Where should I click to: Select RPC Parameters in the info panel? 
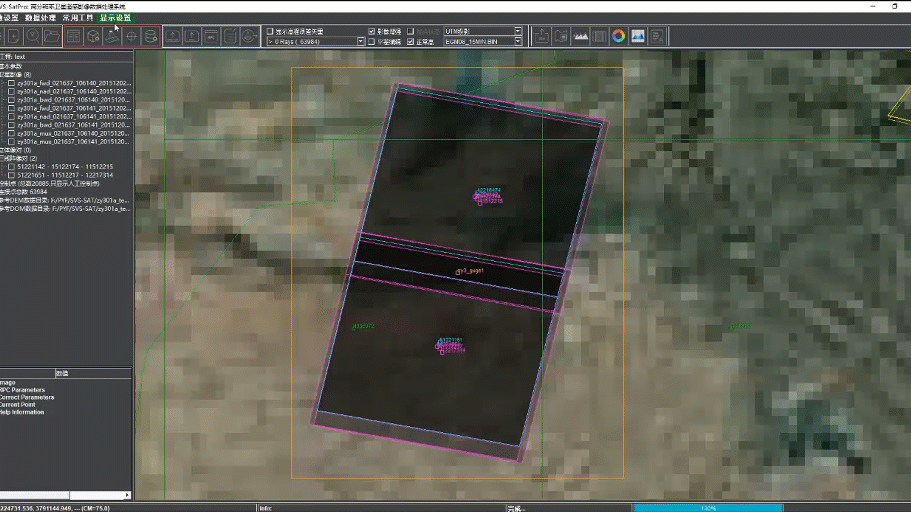(22, 390)
